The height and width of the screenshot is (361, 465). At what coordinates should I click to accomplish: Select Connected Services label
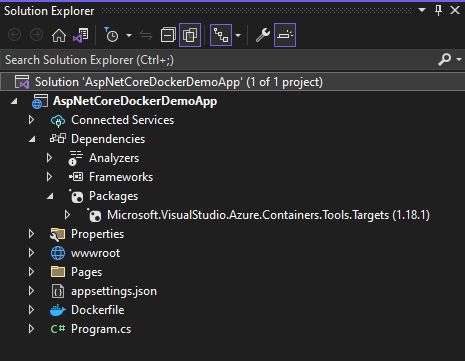tap(122, 120)
